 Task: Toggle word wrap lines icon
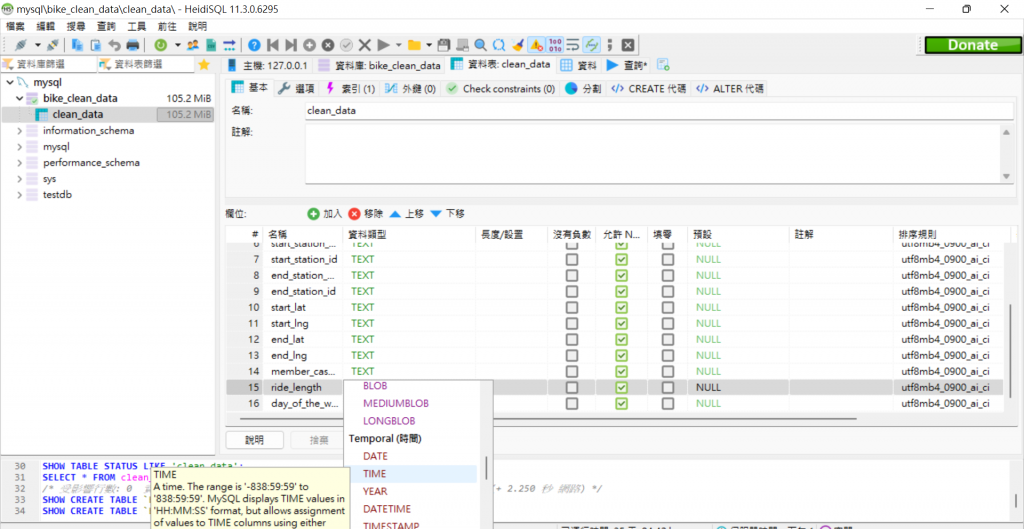[573, 45]
